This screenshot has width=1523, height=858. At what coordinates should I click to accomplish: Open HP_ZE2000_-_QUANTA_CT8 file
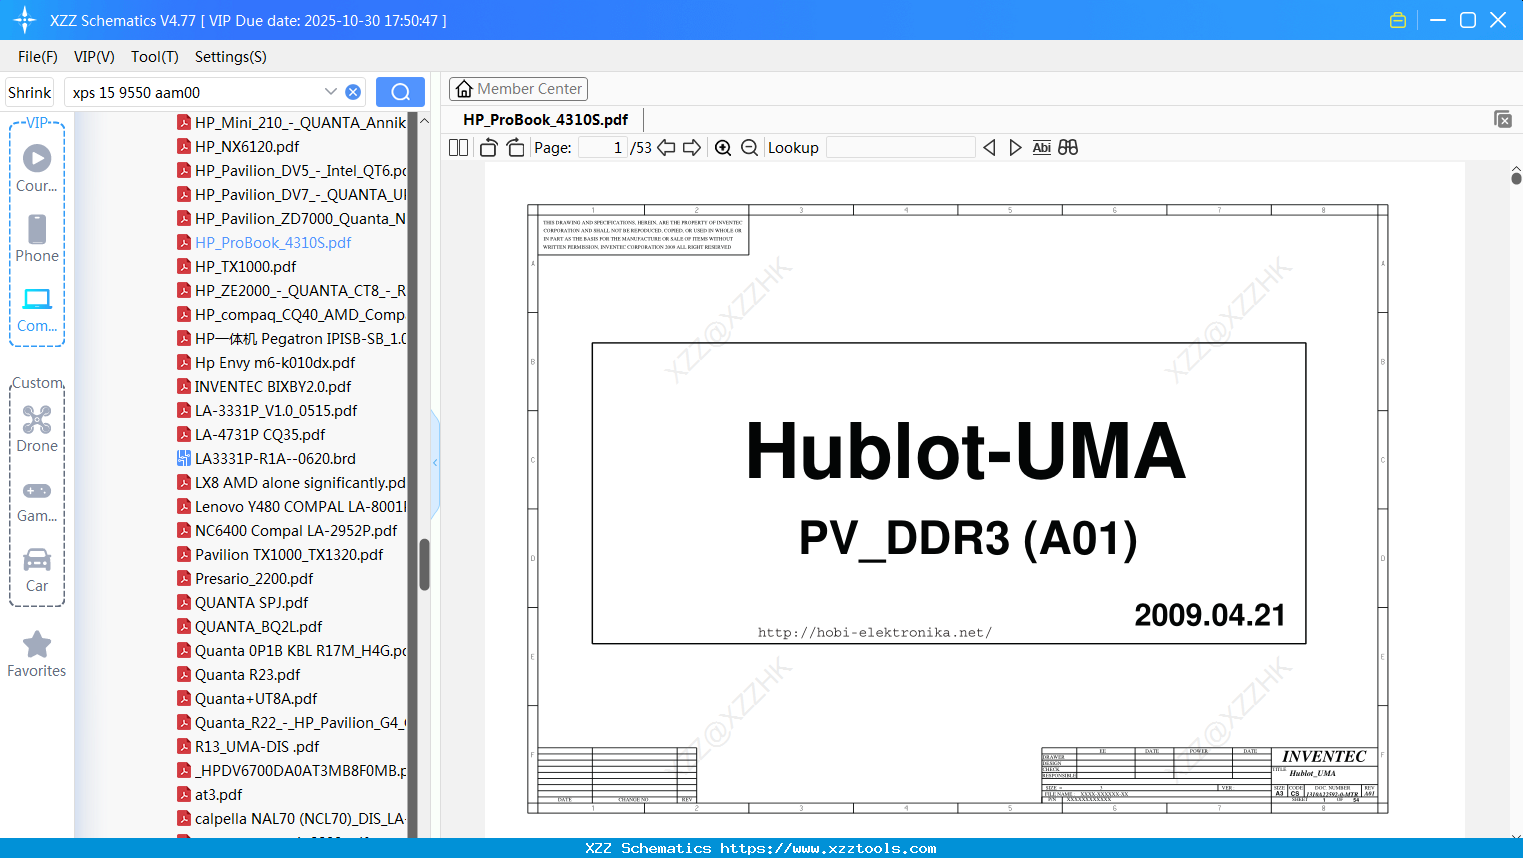tap(291, 290)
